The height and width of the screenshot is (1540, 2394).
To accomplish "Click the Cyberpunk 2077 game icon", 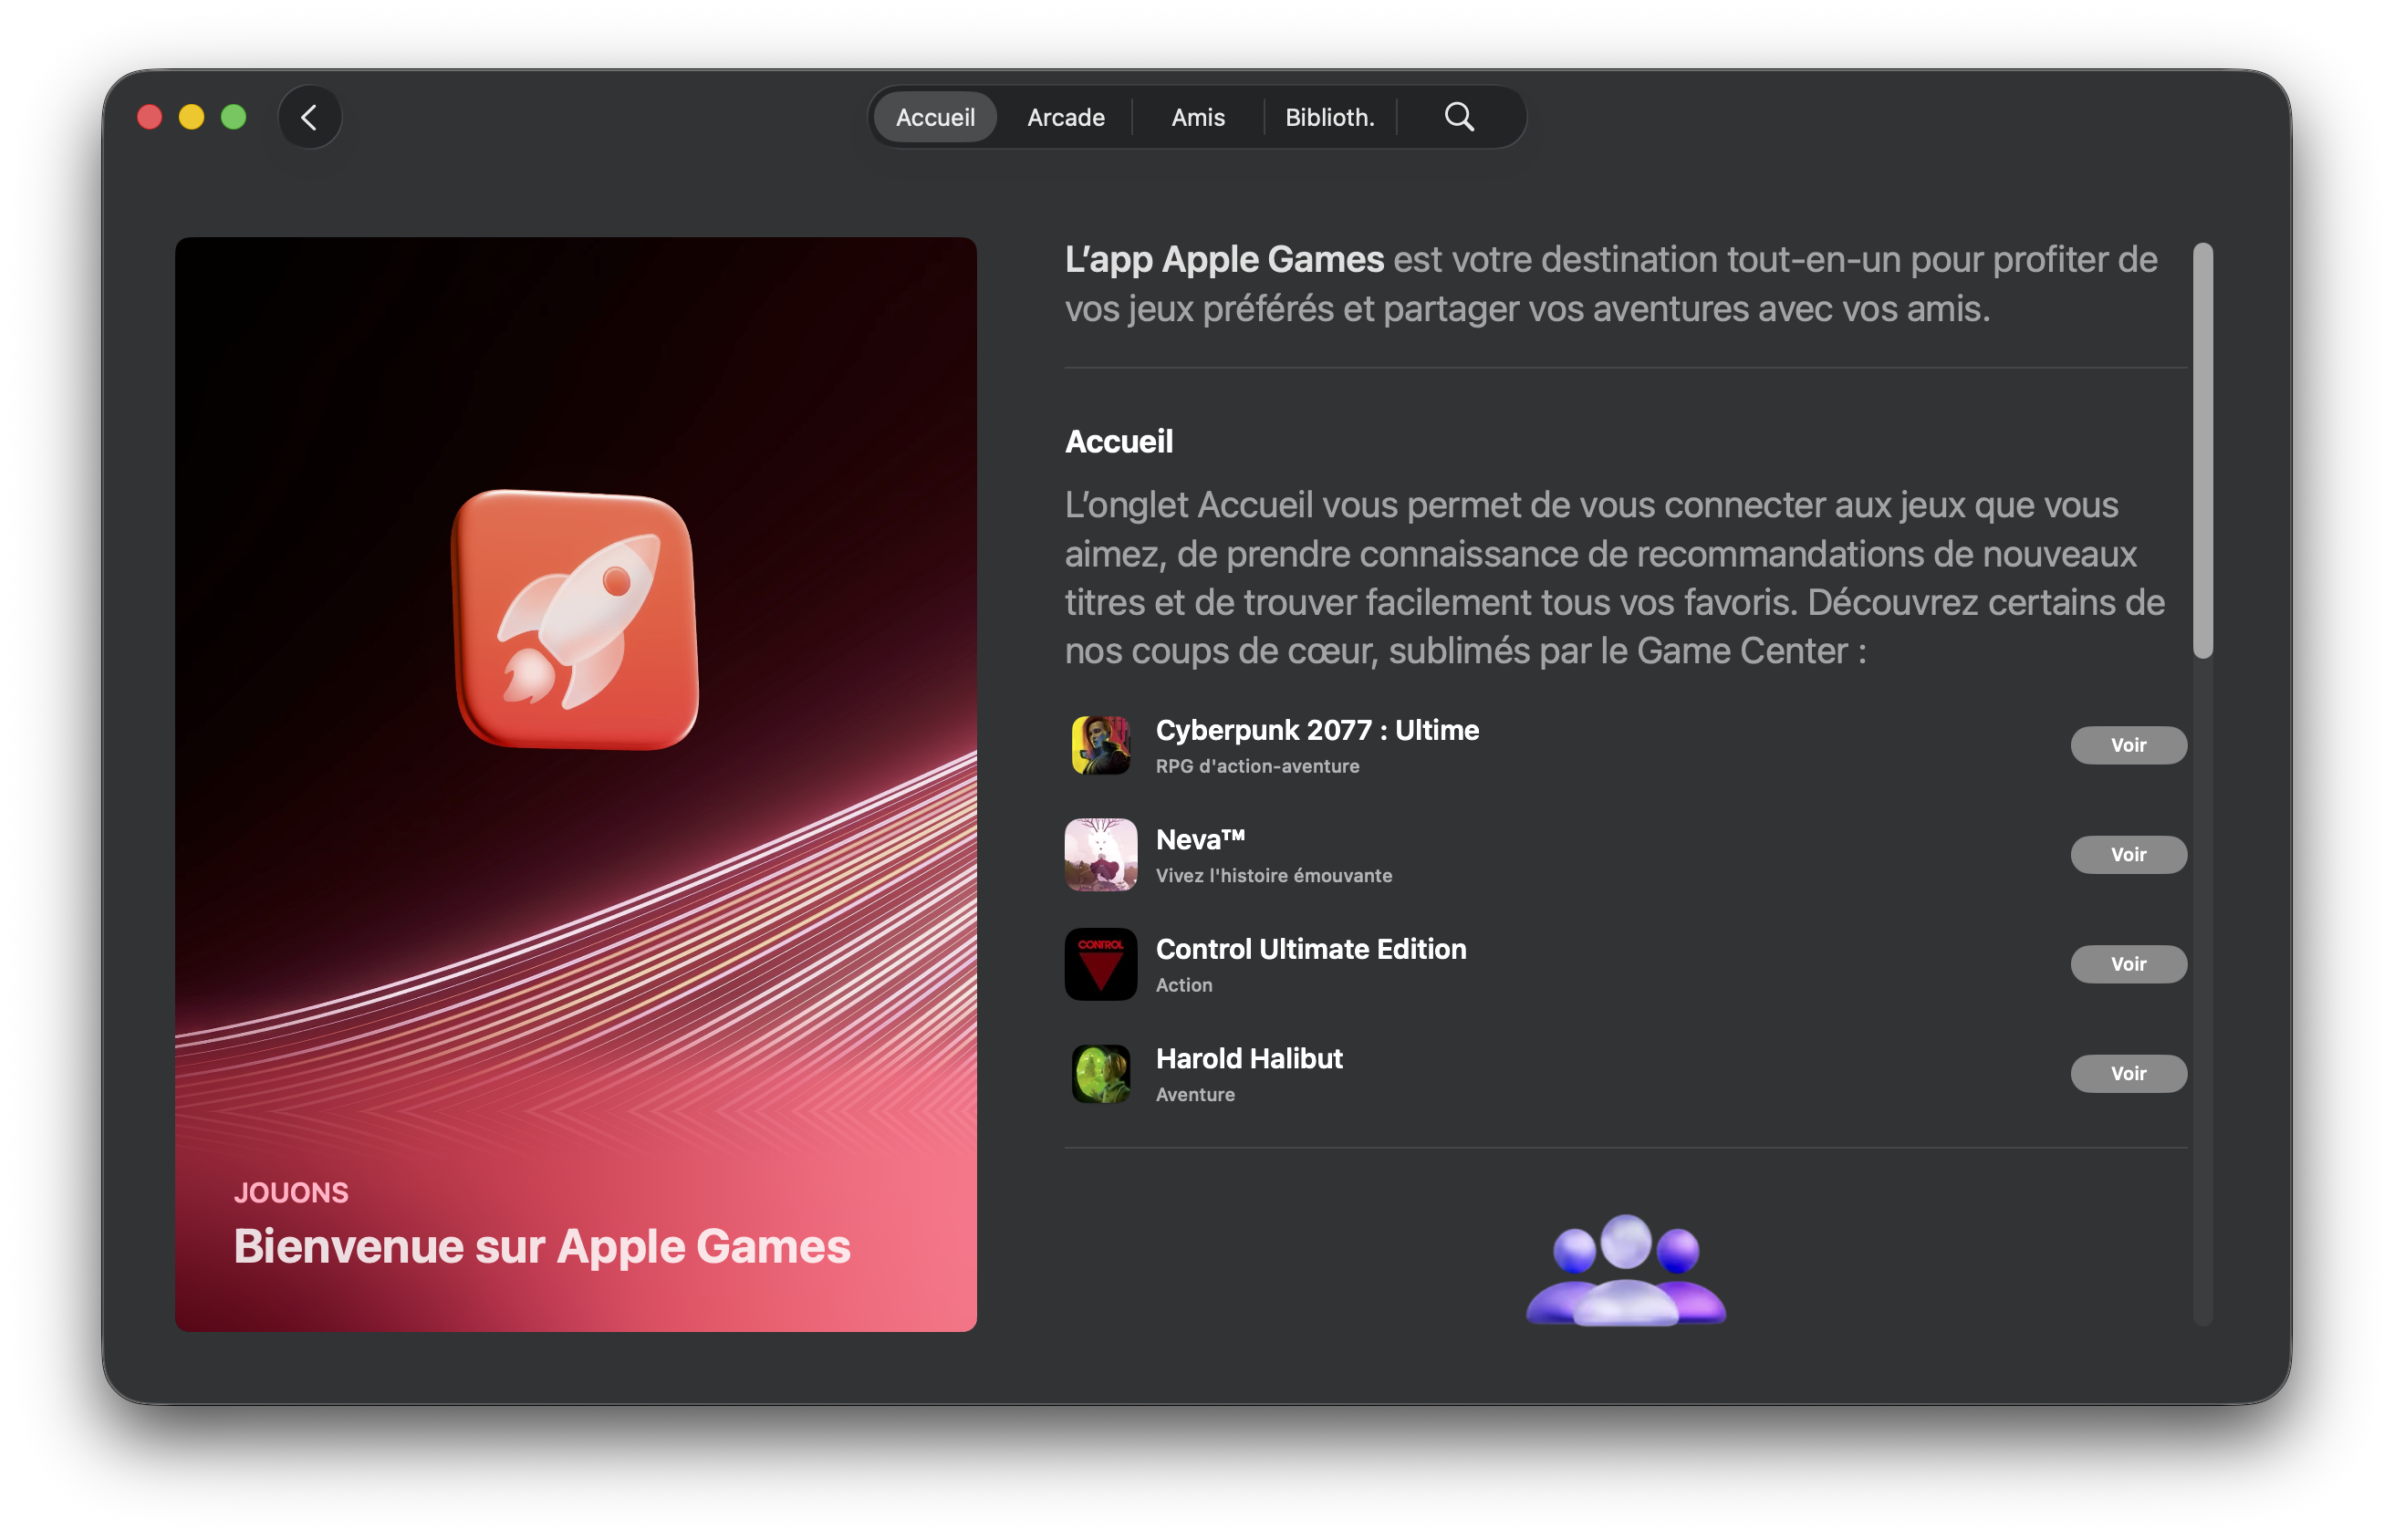I will (1100, 745).
